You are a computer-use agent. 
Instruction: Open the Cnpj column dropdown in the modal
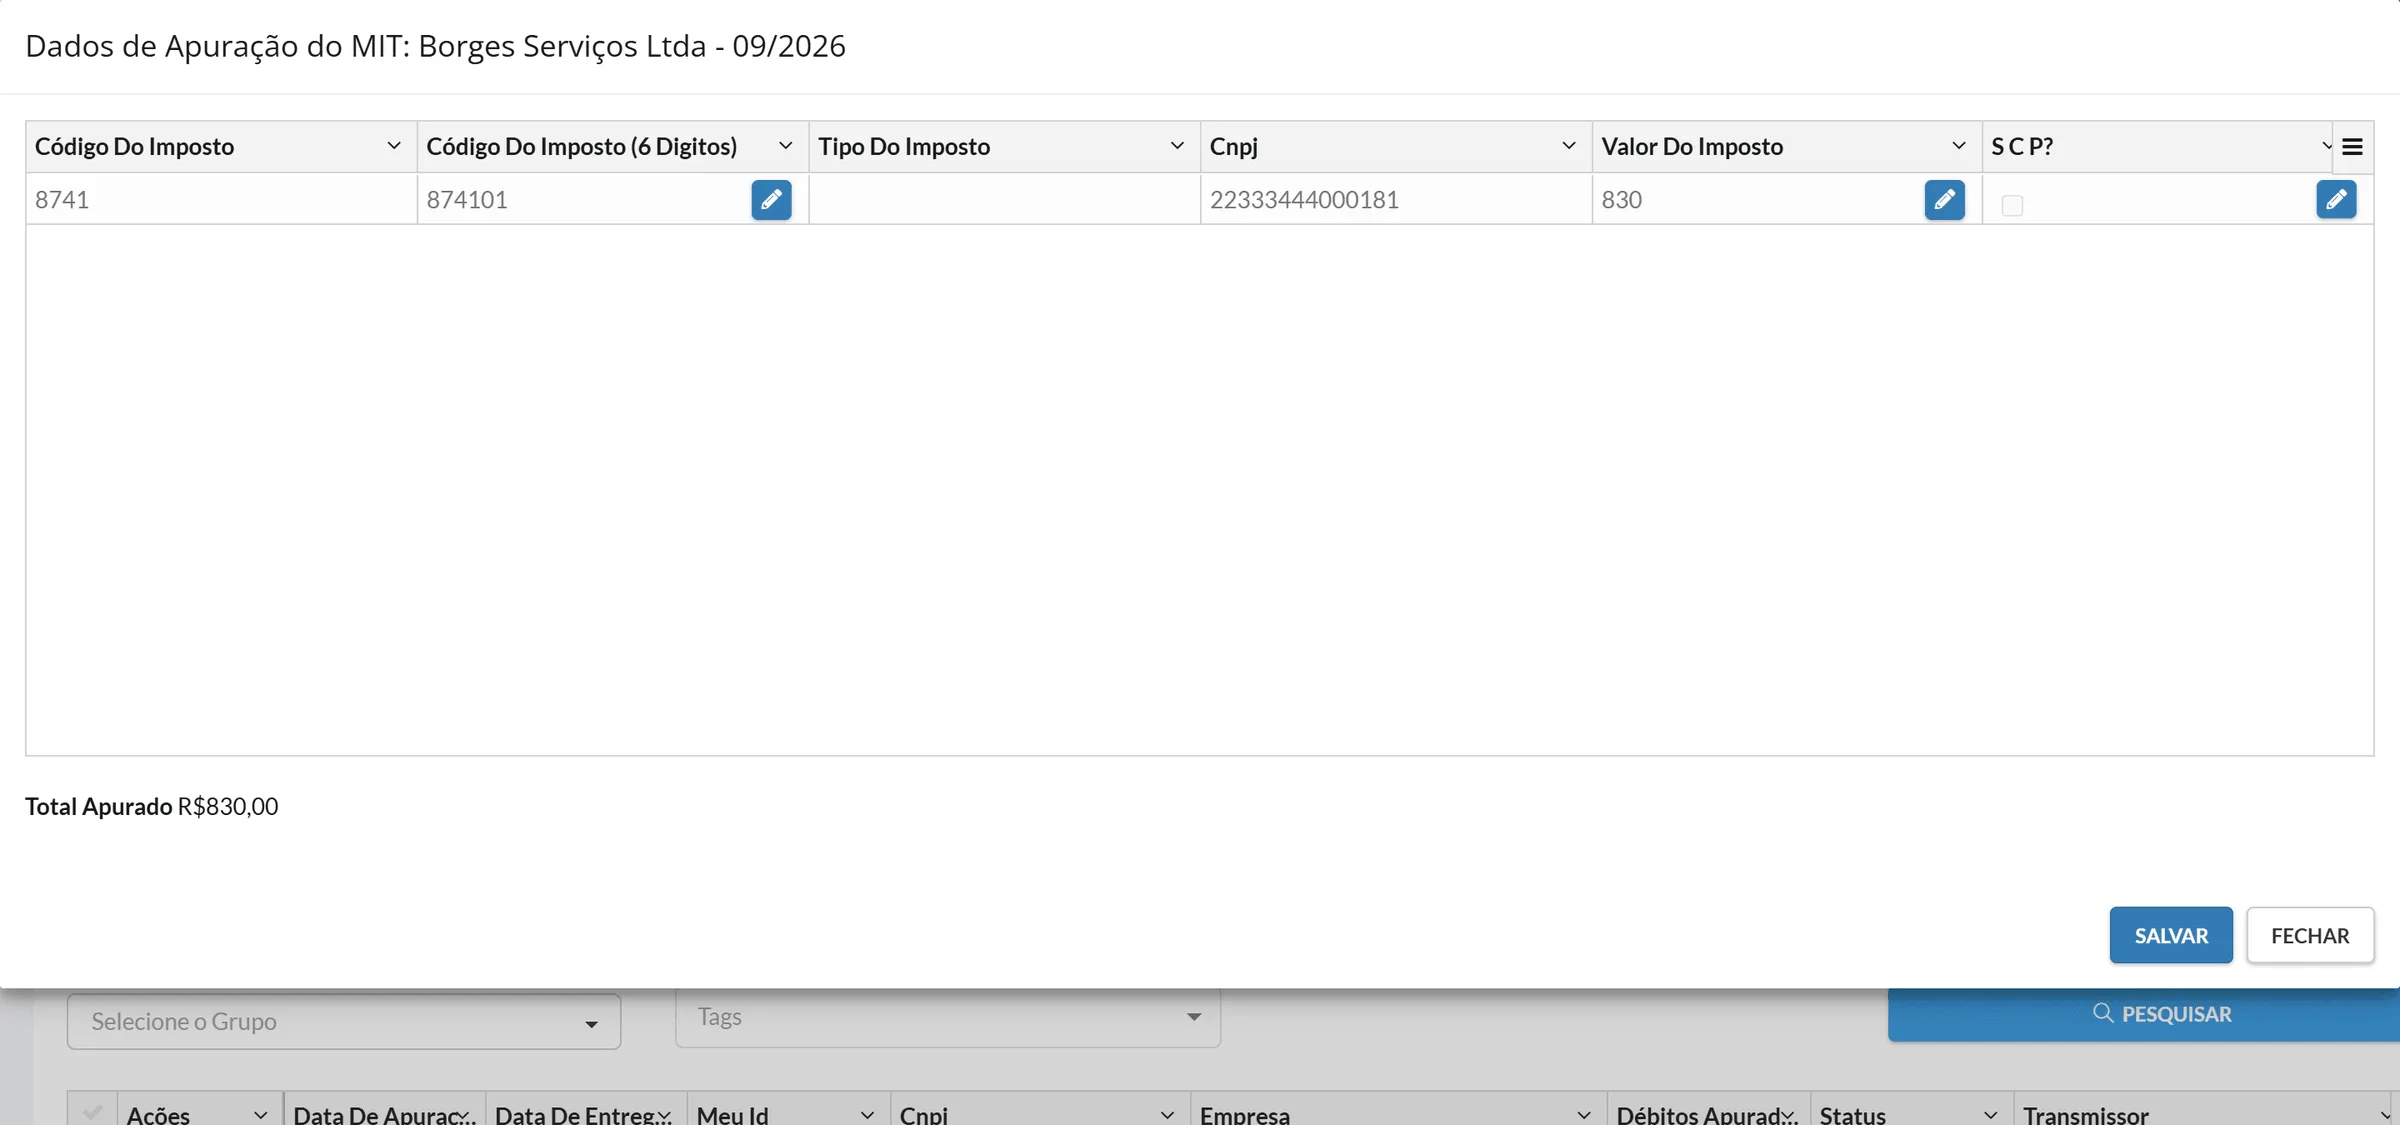(x=1569, y=146)
